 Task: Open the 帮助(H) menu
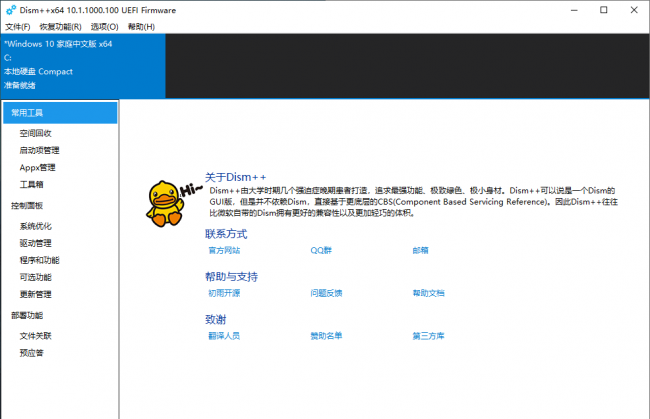click(x=141, y=27)
